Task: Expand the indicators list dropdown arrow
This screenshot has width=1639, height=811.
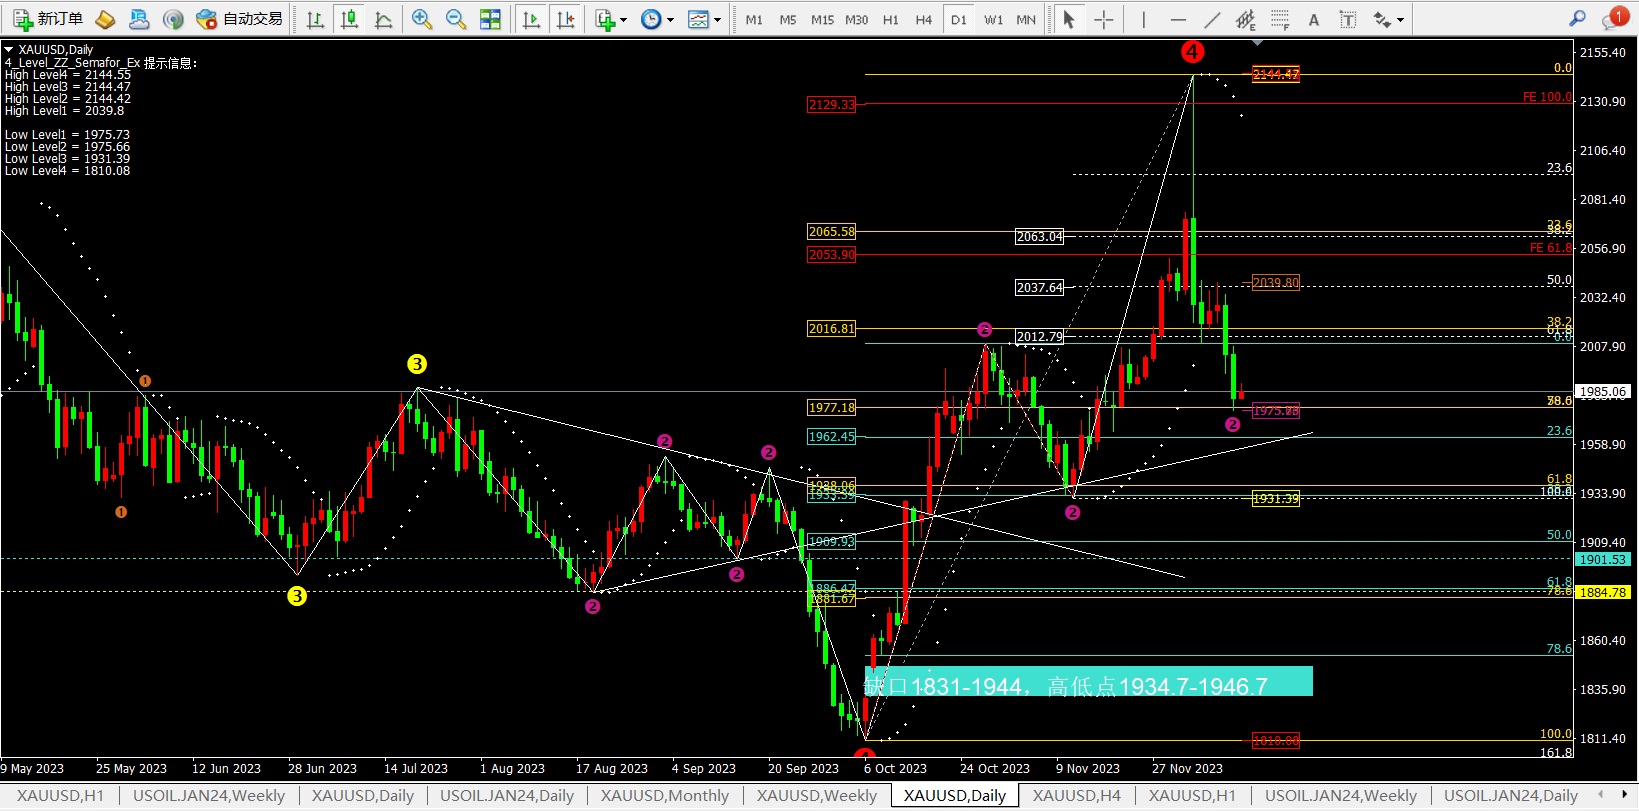Action: pos(624,20)
